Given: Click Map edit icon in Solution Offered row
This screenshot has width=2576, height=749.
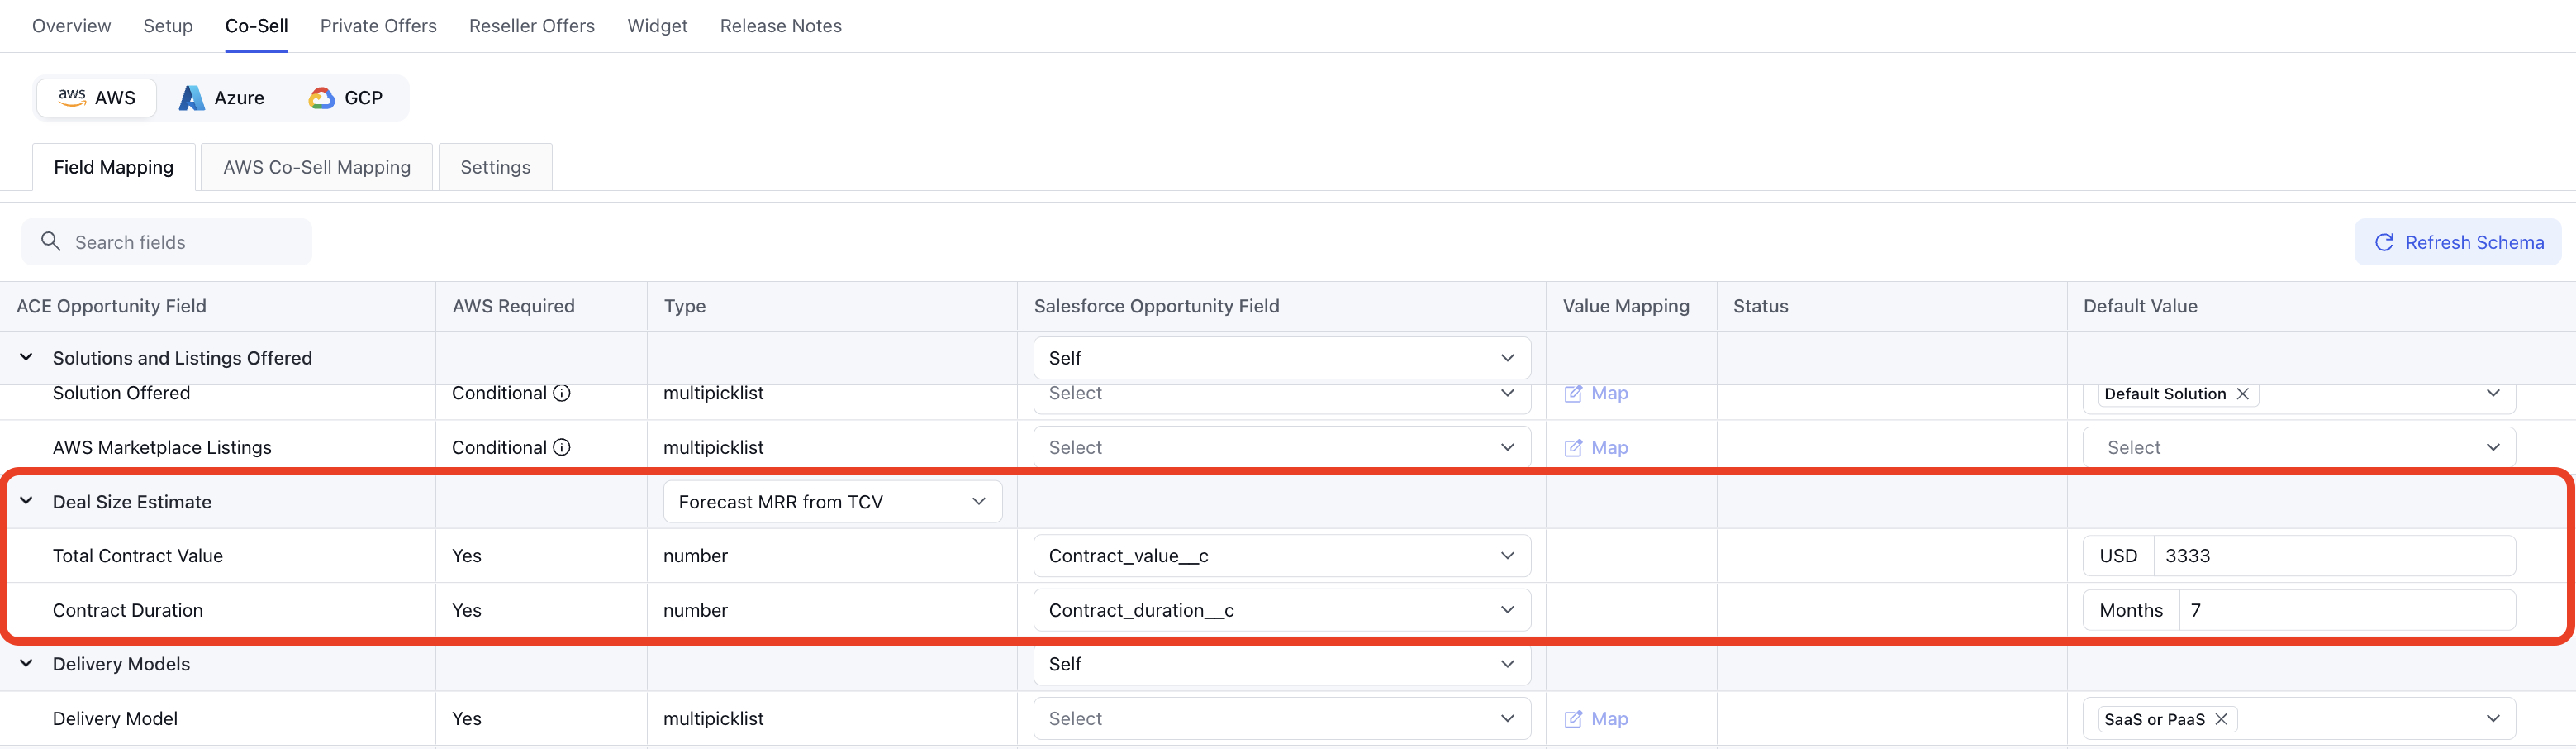Looking at the screenshot, I should (1573, 393).
